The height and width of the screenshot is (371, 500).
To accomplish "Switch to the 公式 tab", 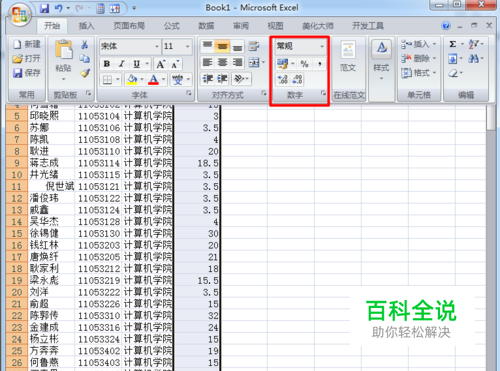I will pos(171,26).
